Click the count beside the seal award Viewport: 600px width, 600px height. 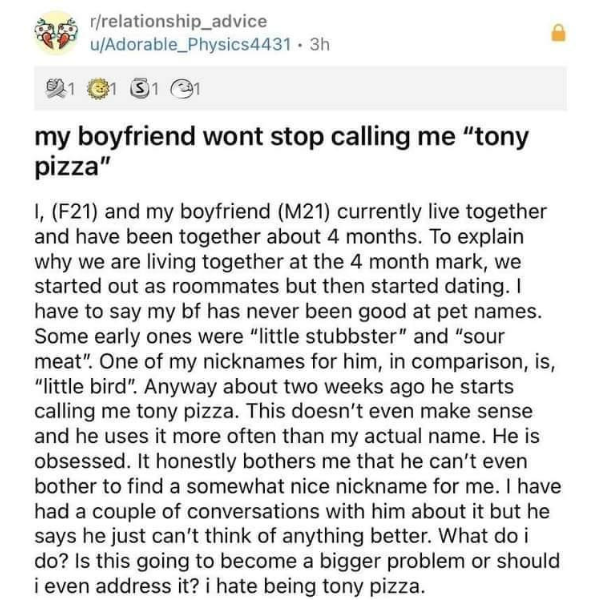coord(196,90)
